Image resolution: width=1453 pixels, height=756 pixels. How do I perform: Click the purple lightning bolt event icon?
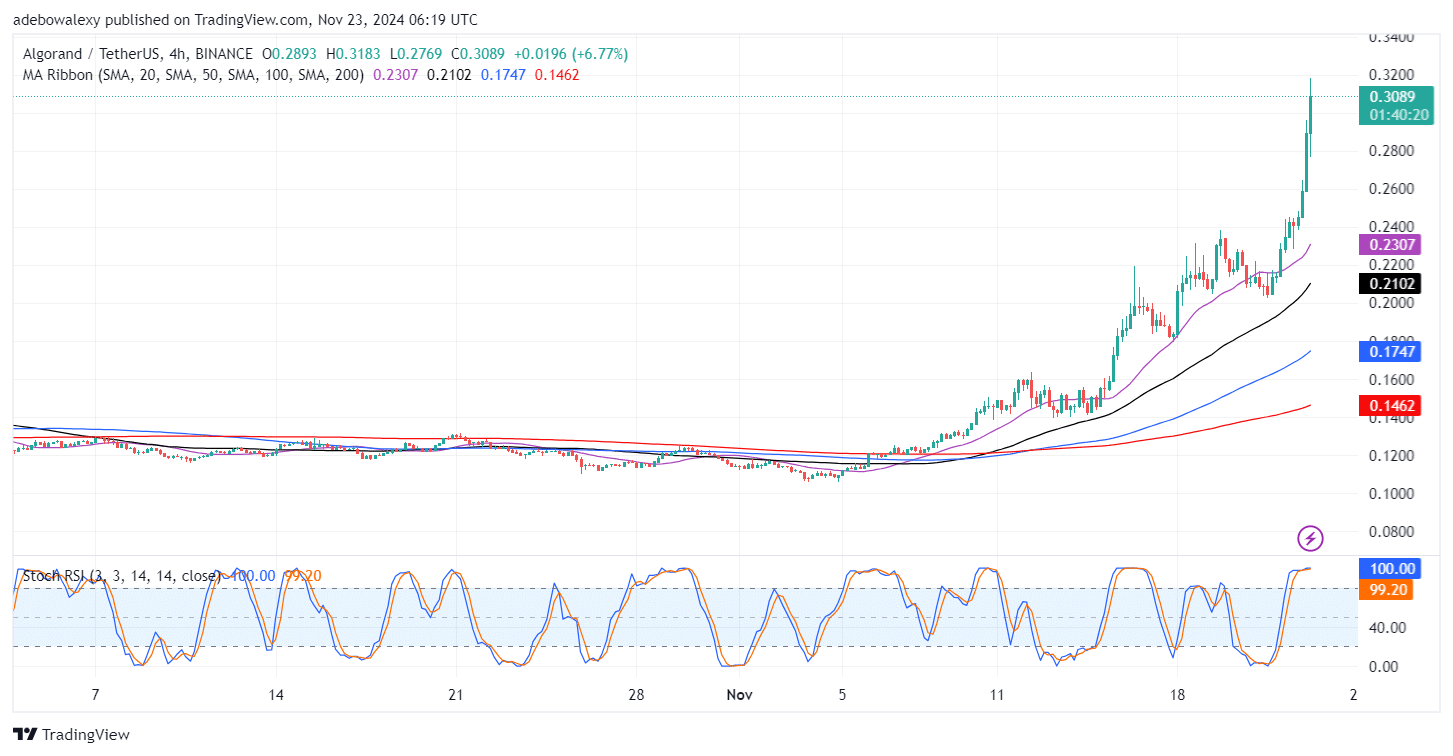(1310, 539)
